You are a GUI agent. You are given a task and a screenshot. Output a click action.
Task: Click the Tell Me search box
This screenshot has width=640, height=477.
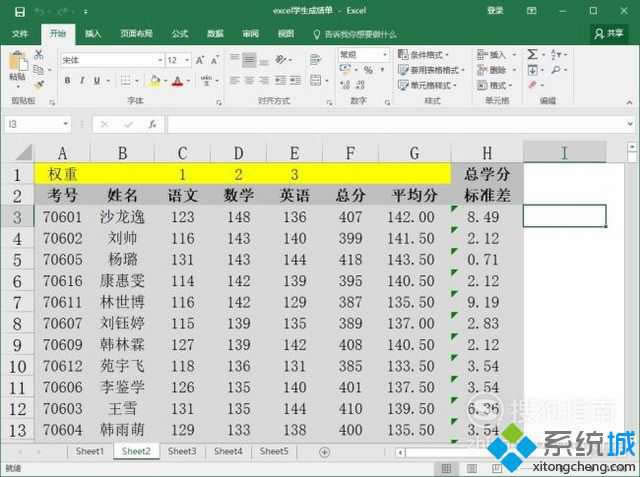tap(355, 34)
